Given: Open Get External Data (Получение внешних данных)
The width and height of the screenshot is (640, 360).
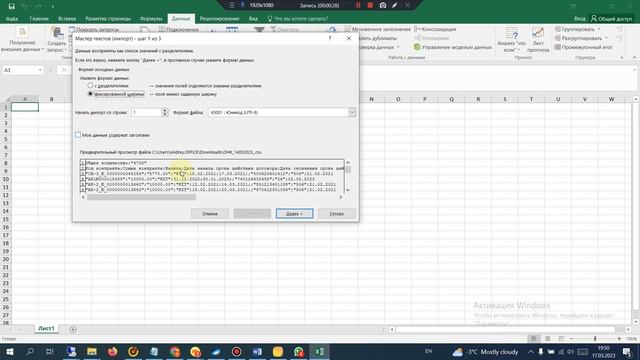Looking at the screenshot, I should [22, 39].
